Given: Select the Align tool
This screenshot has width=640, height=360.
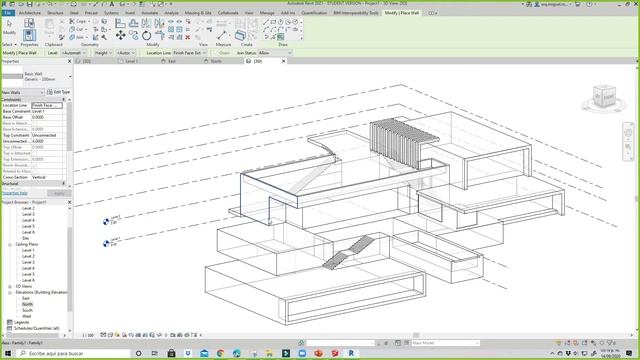Looking at the screenshot, I should click(120, 23).
